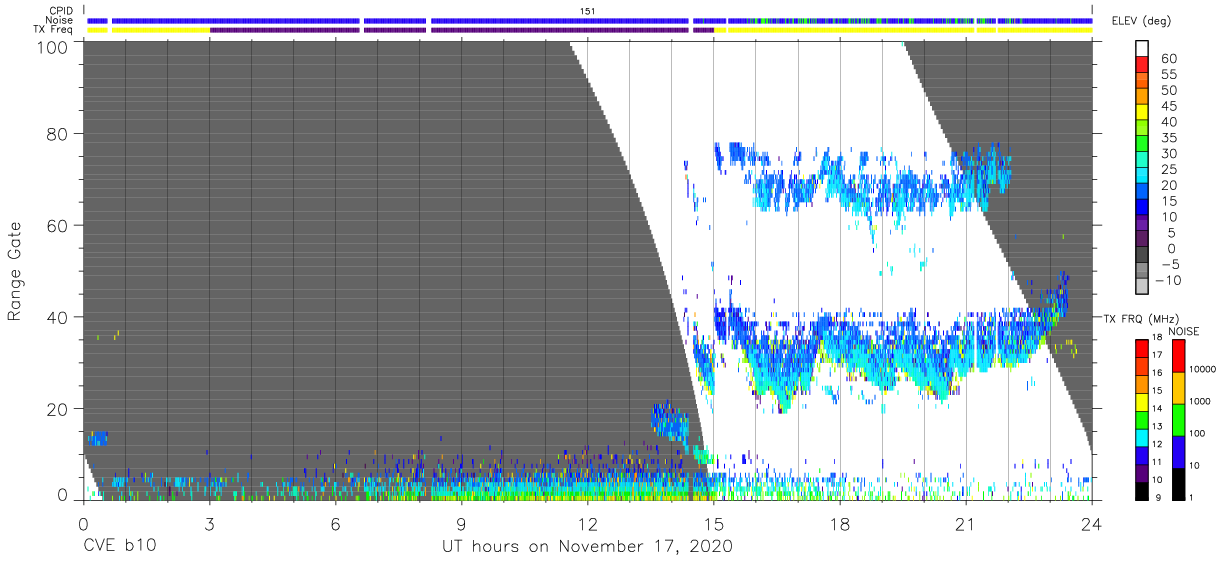
Task: Click the 21 tick on the UT hours axis
Action: pos(966,522)
